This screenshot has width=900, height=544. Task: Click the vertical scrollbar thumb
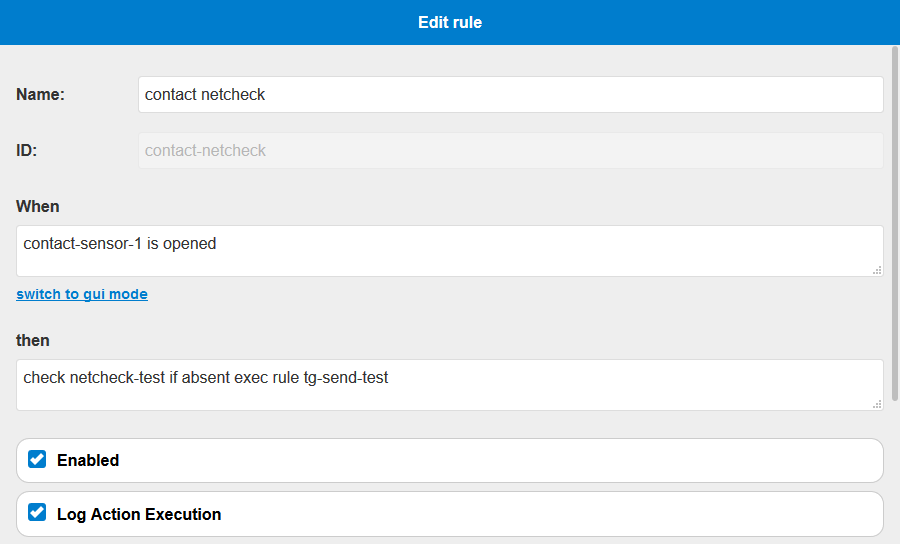(x=895, y=224)
